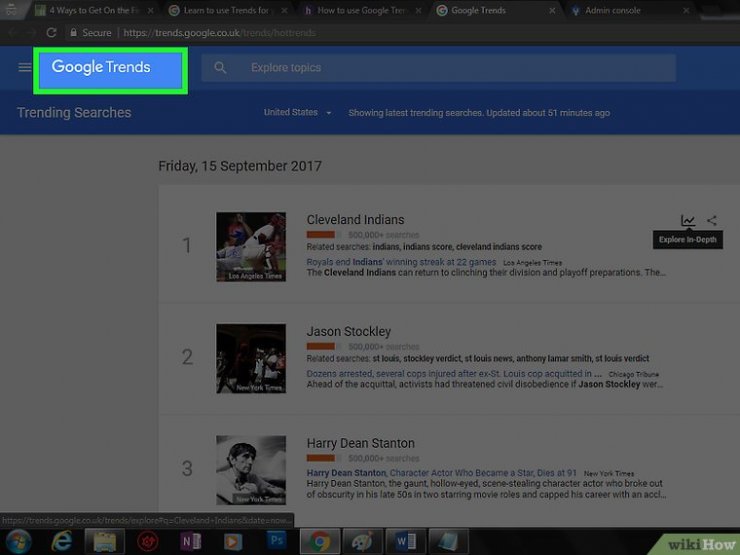Switch to 'Learn to use Trends for' tab
Image resolution: width=740 pixels, height=555 pixels.
click(x=226, y=10)
